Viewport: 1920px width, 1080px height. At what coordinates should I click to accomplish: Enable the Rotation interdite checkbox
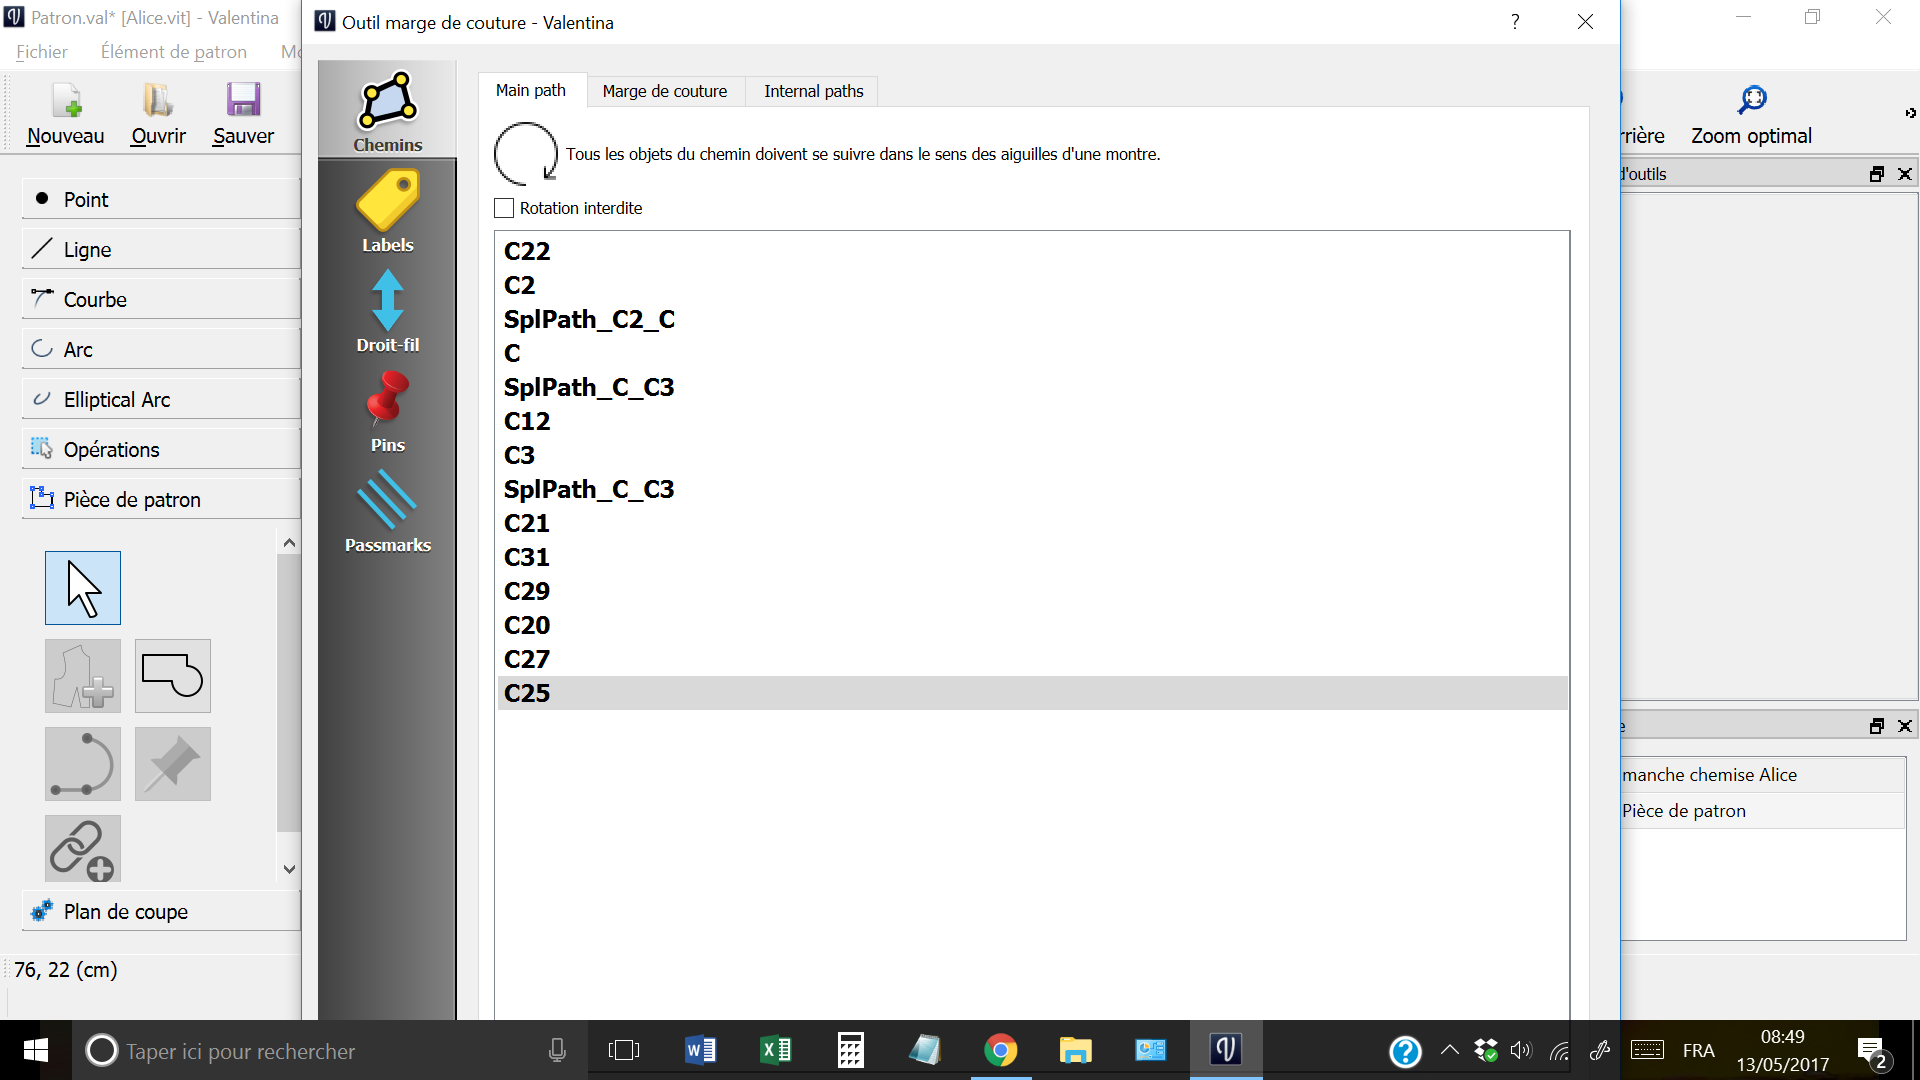[504, 208]
